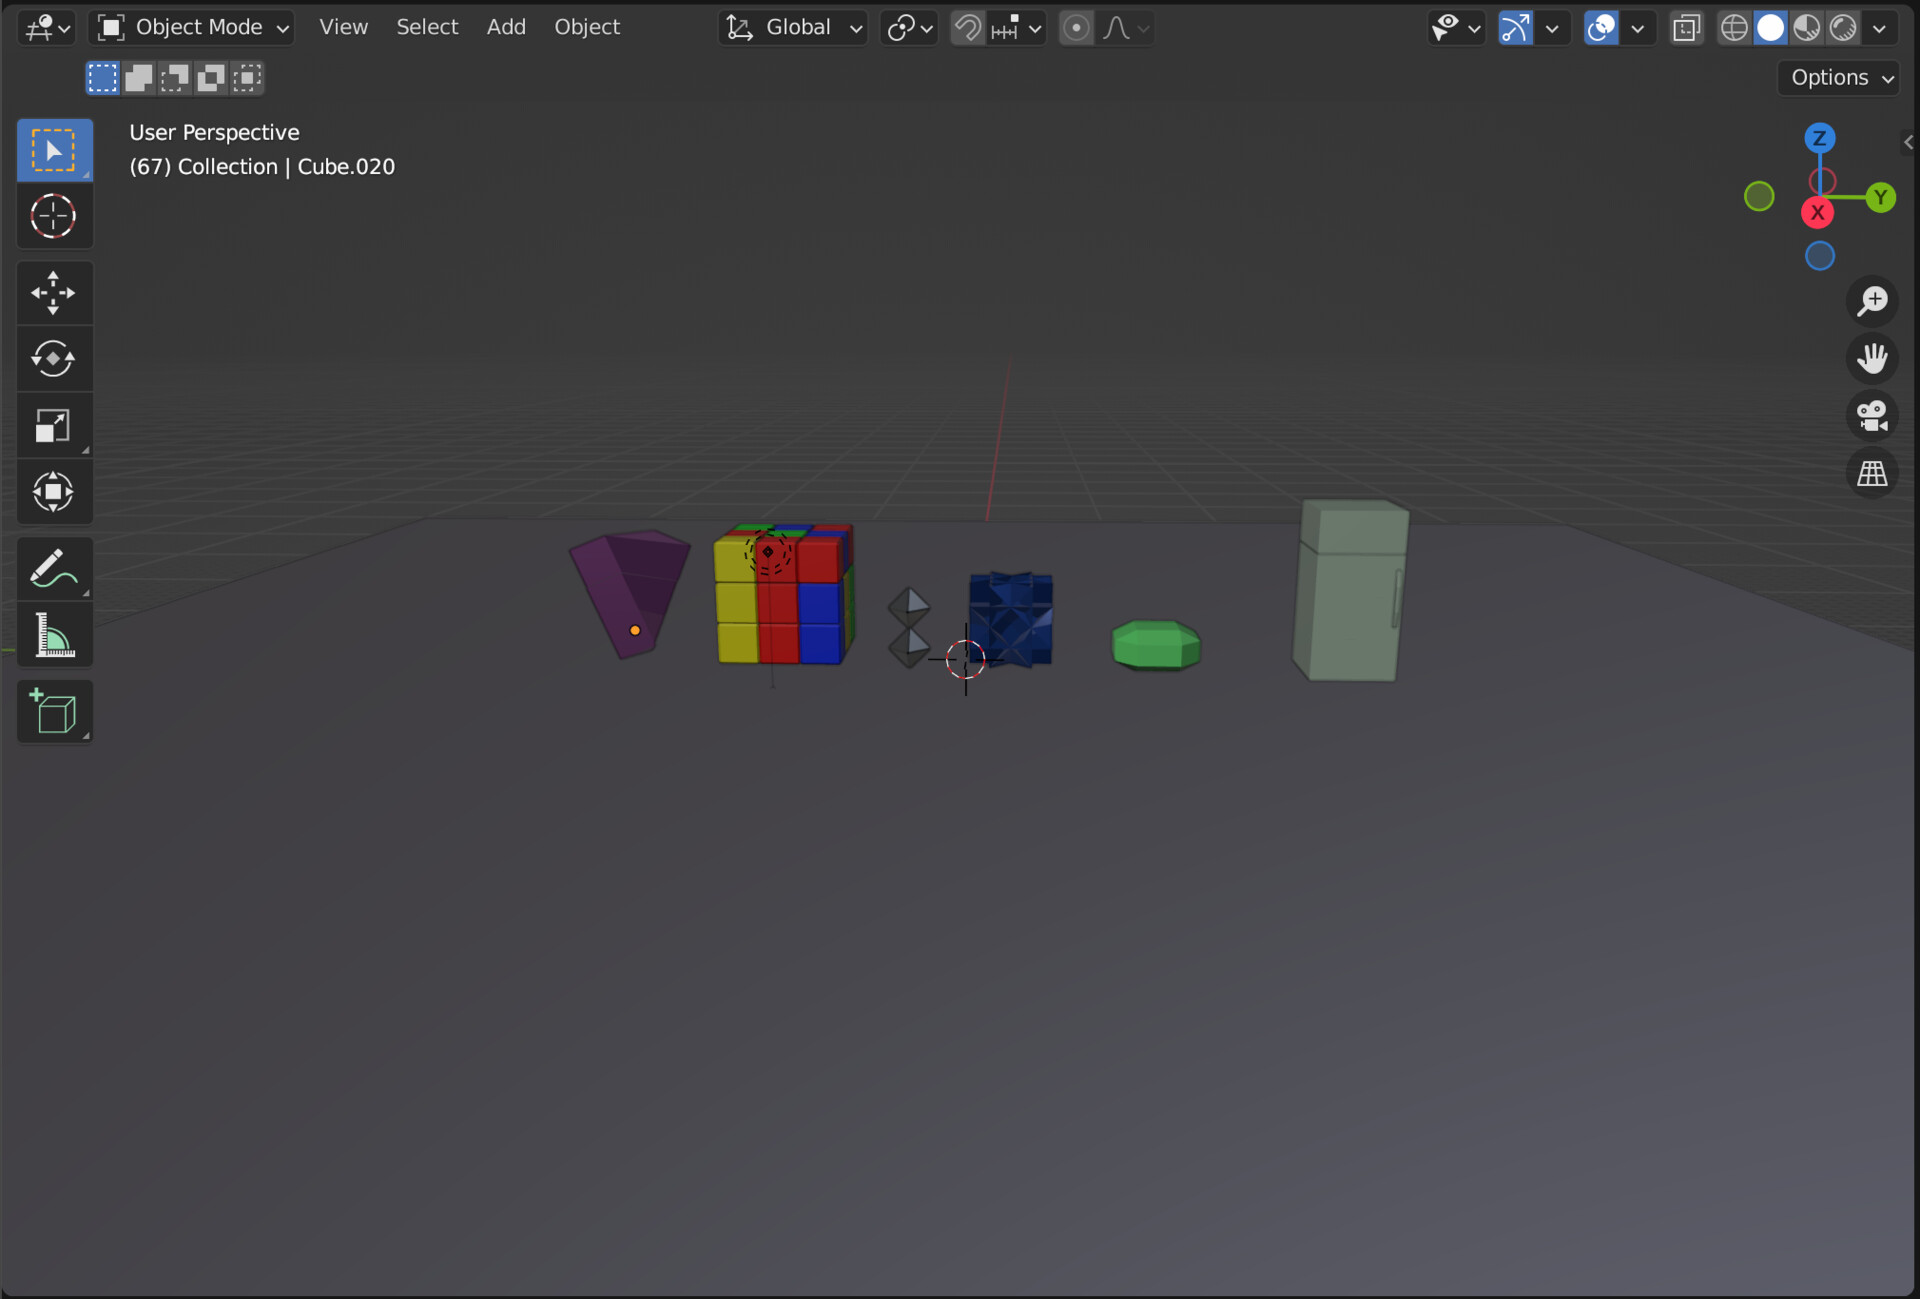This screenshot has height=1299, width=1920.
Task: Select the Rotate tool
Action: 54,358
